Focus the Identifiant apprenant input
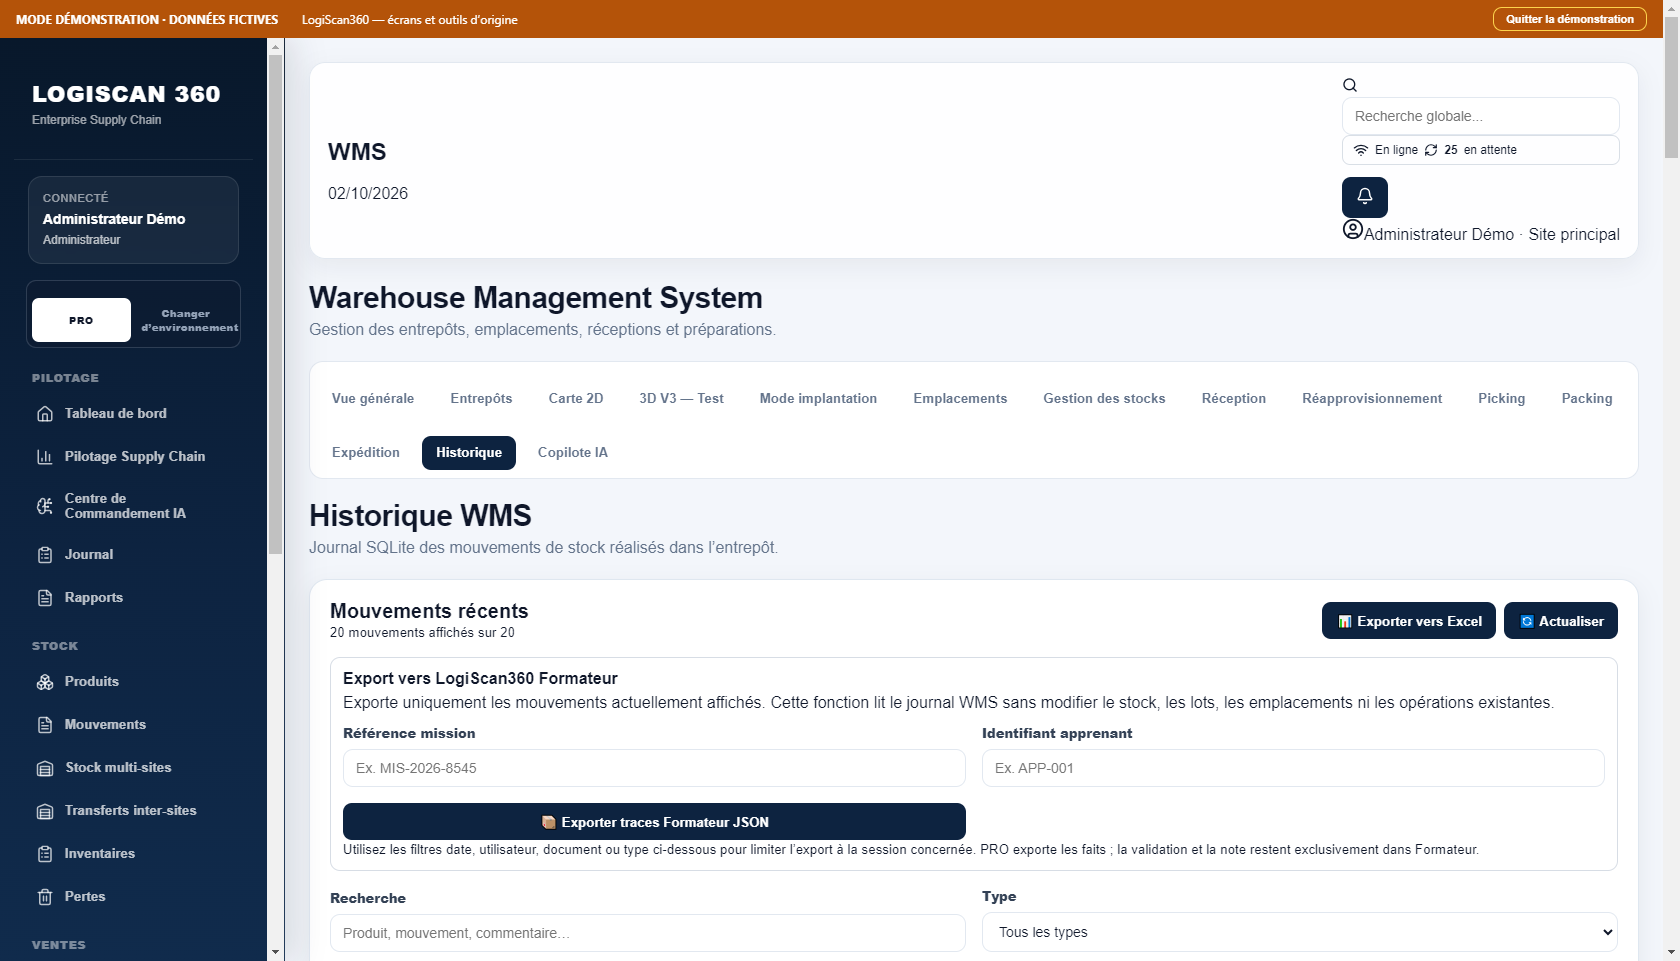The height and width of the screenshot is (961, 1680). (1293, 768)
